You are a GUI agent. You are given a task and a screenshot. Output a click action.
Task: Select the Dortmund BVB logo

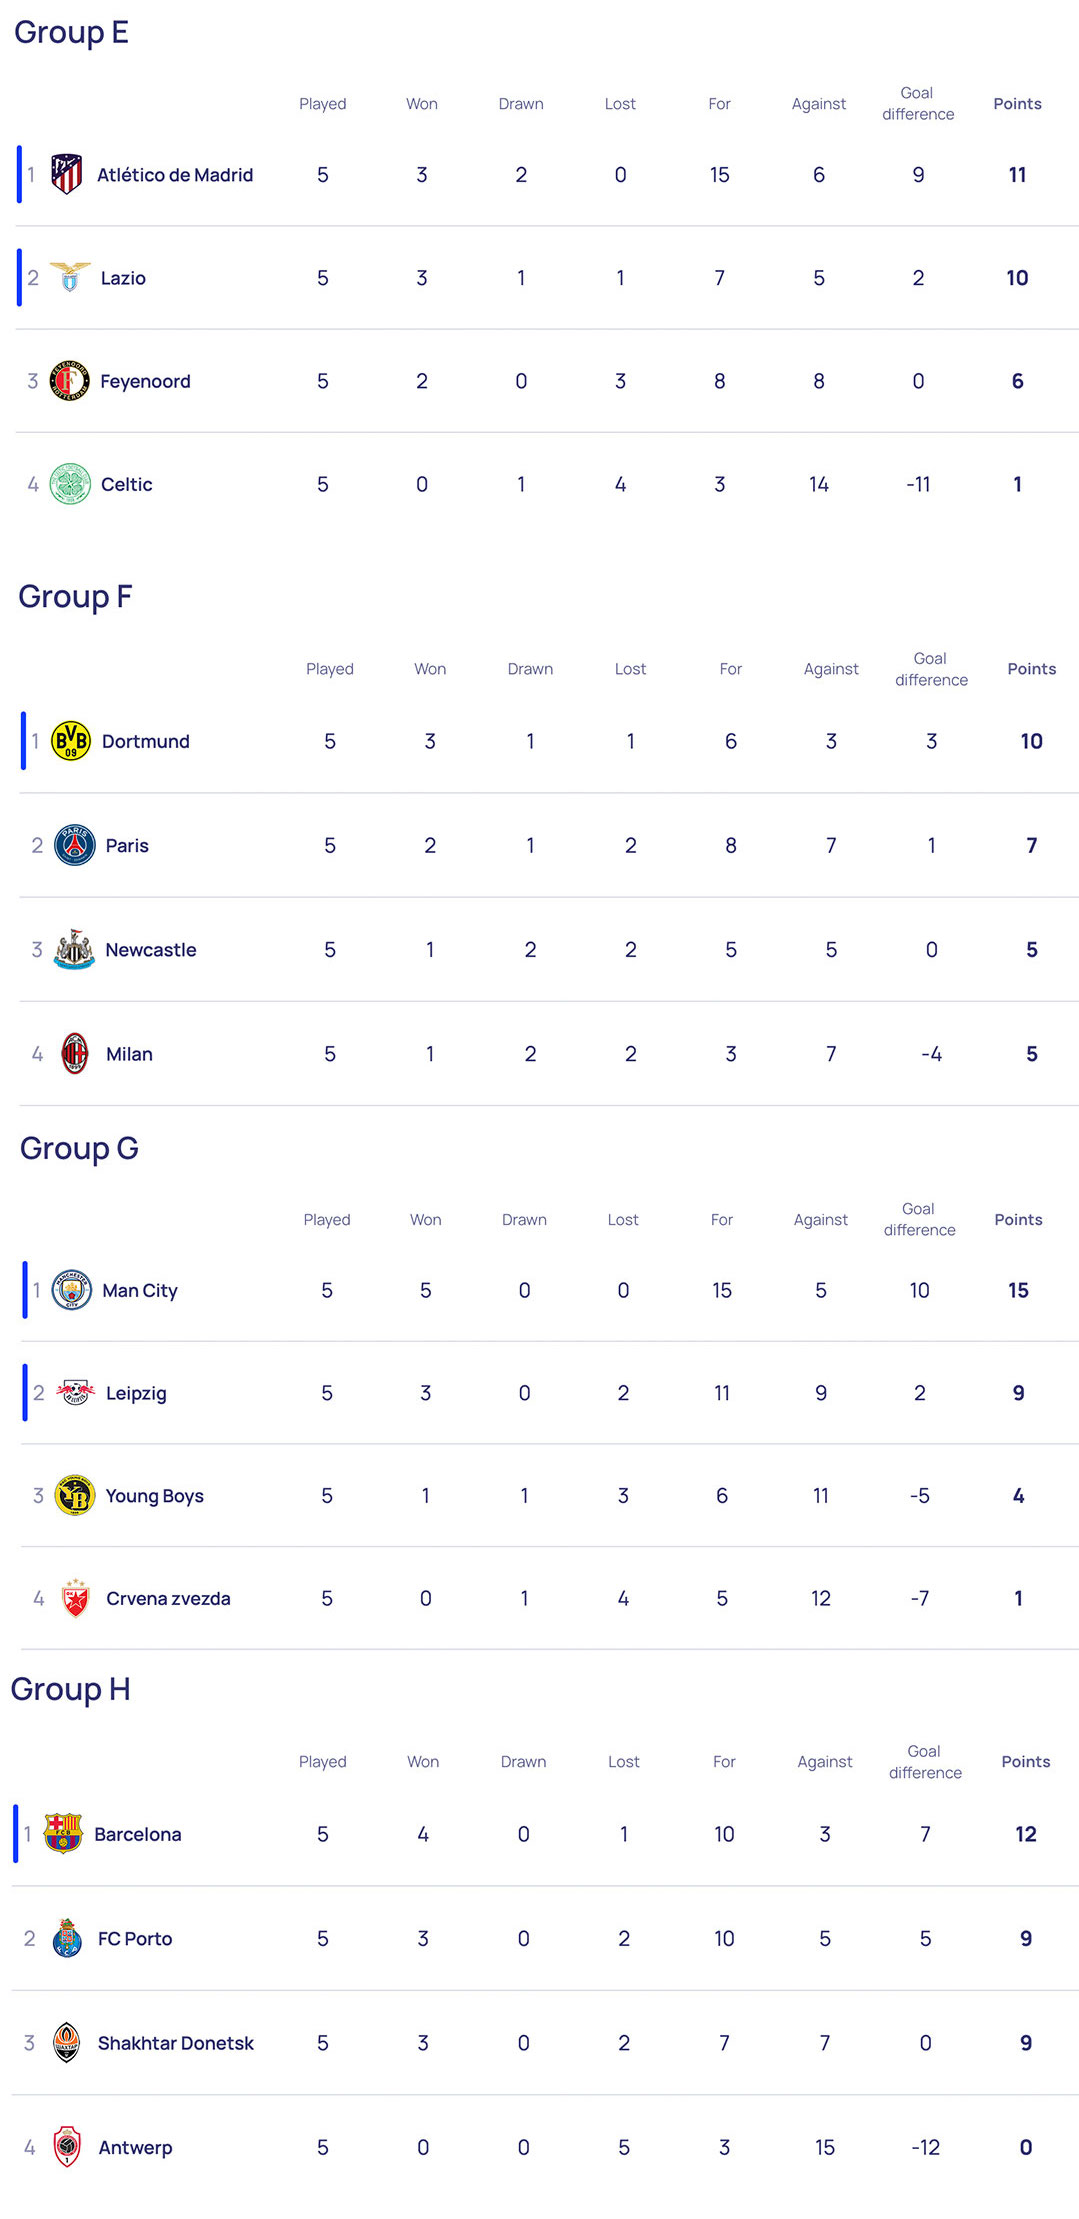pos(71,741)
